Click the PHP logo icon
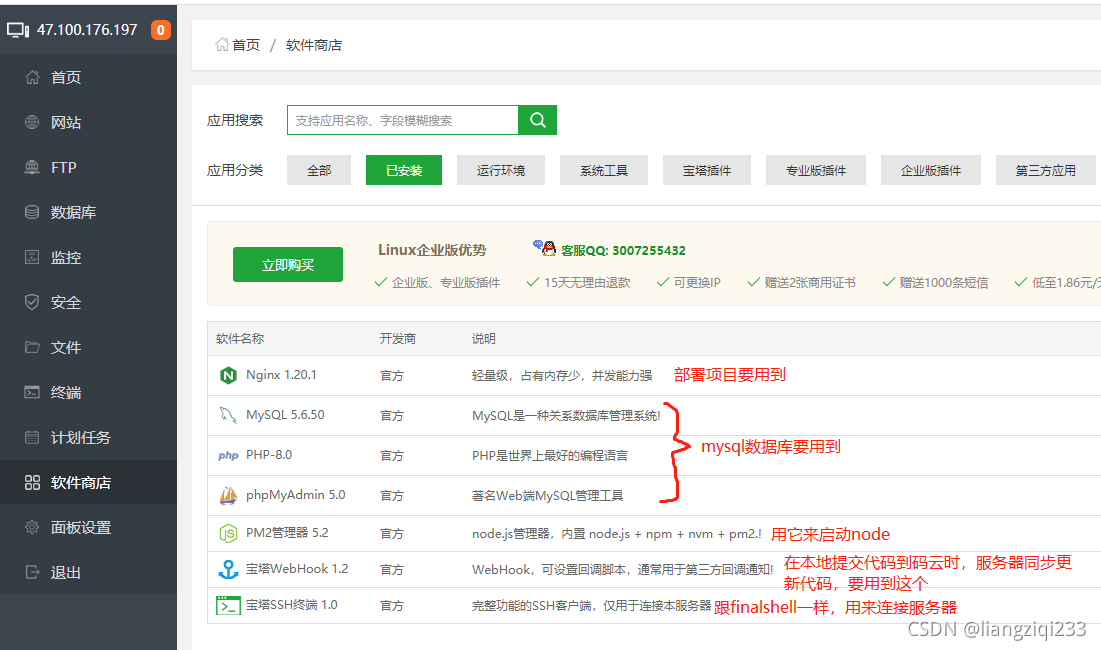Viewport: 1101px width, 650px height. coord(228,456)
